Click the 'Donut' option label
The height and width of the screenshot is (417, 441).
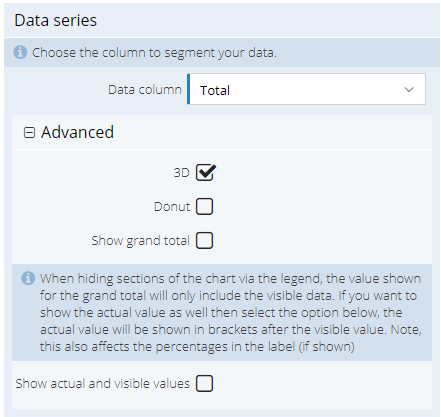click(x=172, y=207)
